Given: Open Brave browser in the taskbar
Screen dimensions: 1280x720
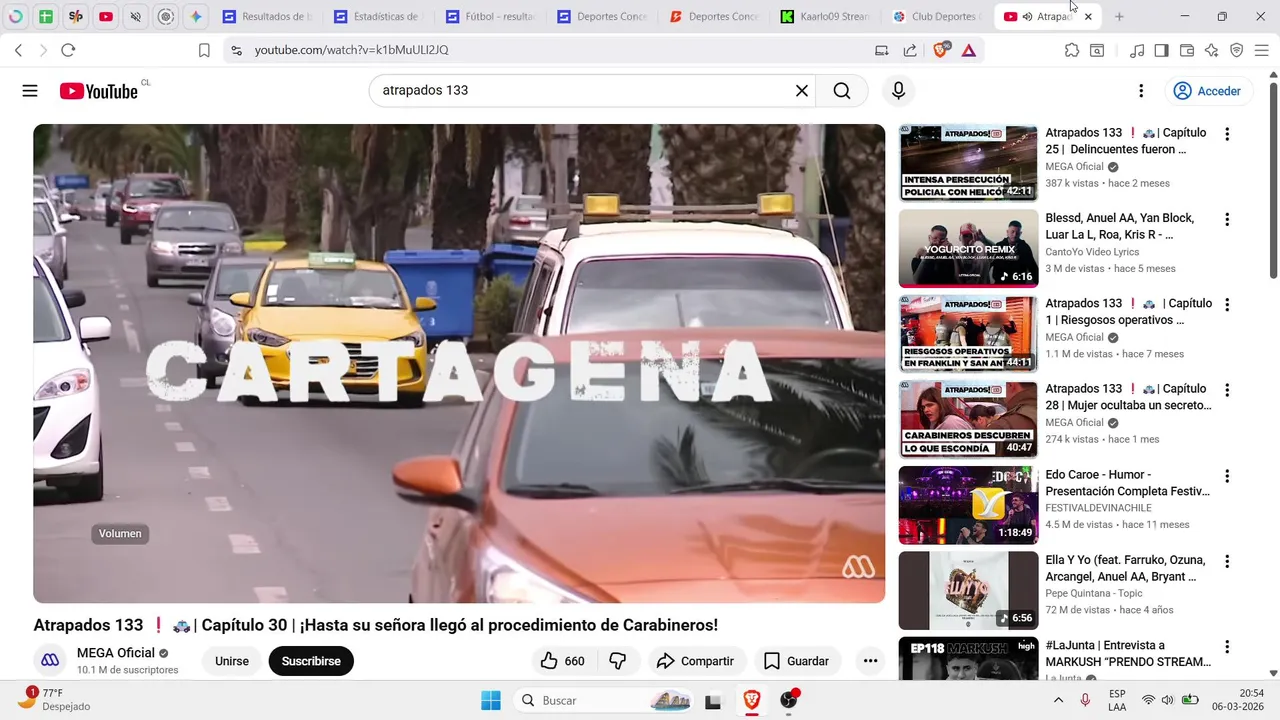Looking at the screenshot, I should point(751,700).
